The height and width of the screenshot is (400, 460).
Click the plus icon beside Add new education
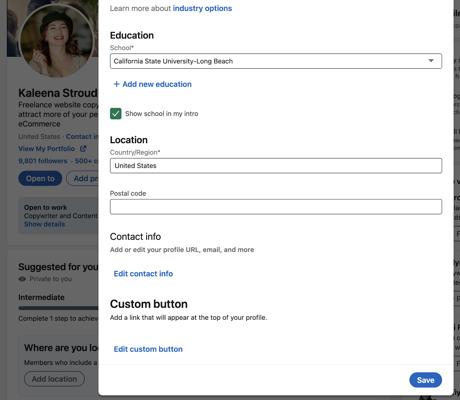(x=116, y=84)
